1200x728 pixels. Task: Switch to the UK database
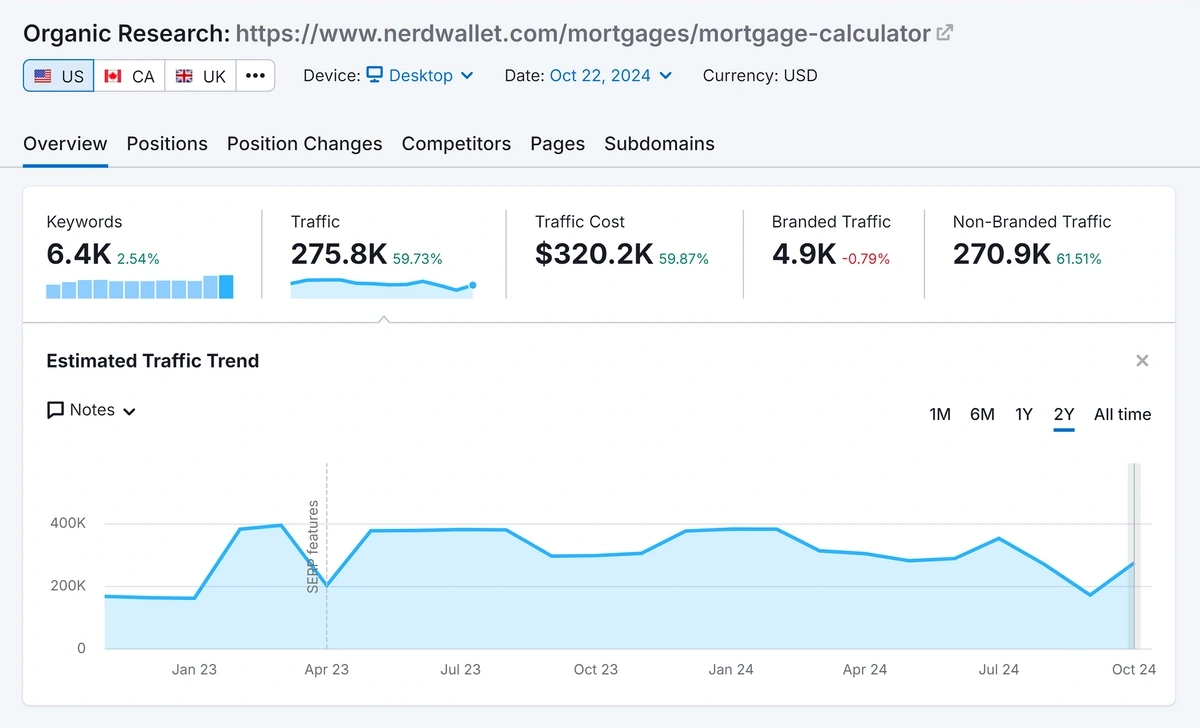pyautogui.click(x=201, y=76)
